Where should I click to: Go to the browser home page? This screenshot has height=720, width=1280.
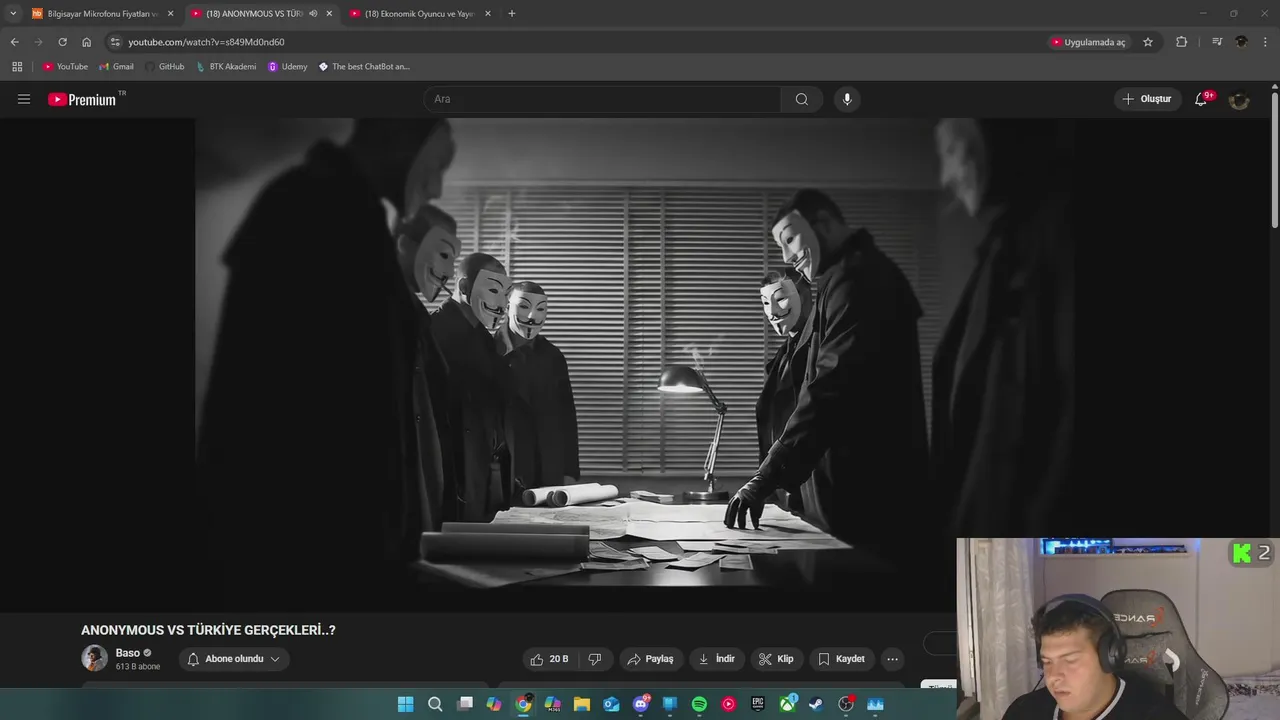(86, 42)
